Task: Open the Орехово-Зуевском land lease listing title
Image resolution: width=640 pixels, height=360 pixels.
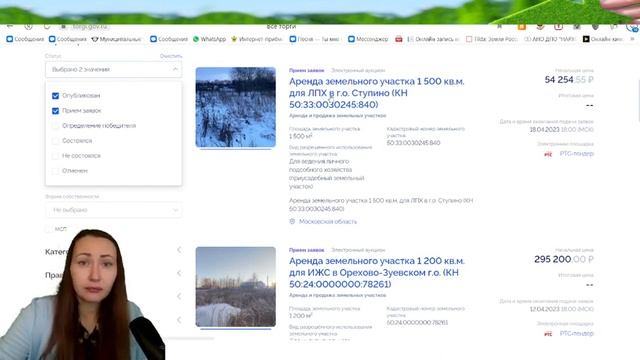Action: coord(377,272)
